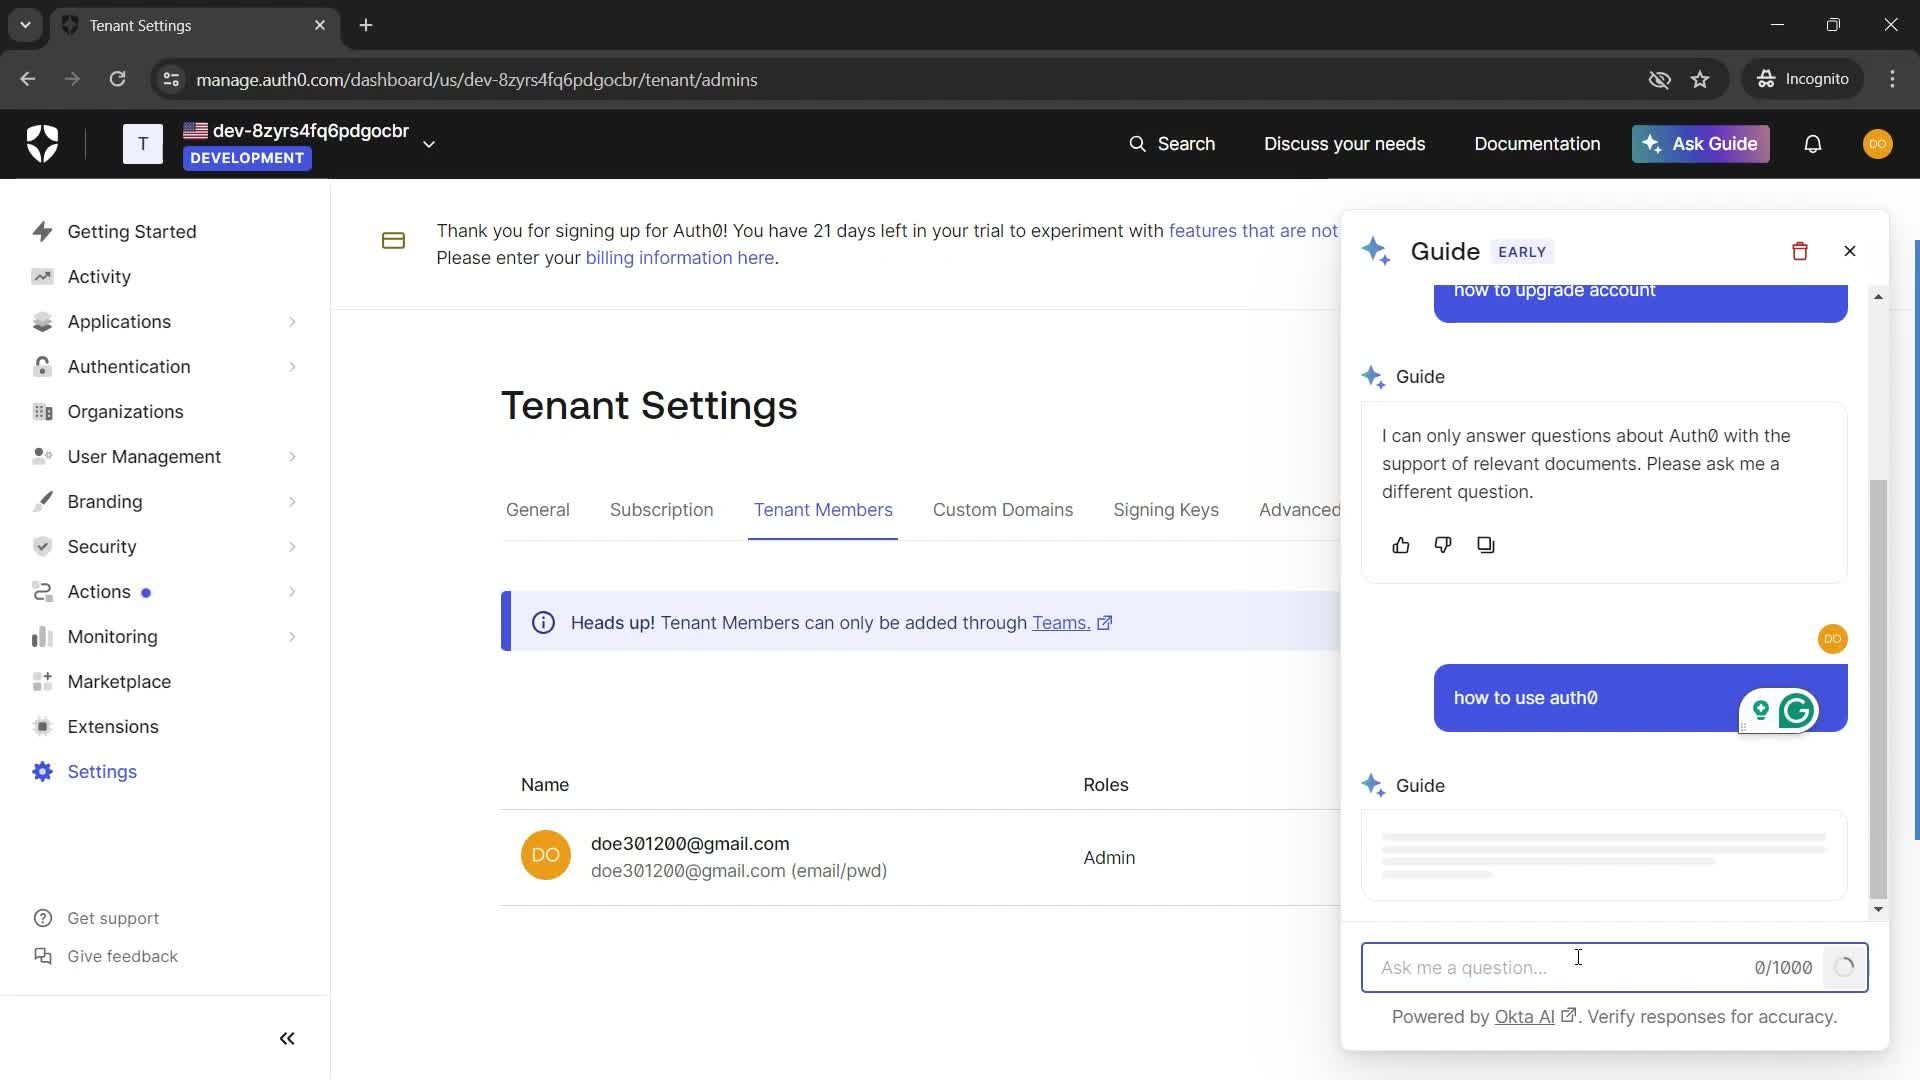The height and width of the screenshot is (1080, 1920).
Task: Give thumbs down to Guide response
Action: click(x=1442, y=545)
